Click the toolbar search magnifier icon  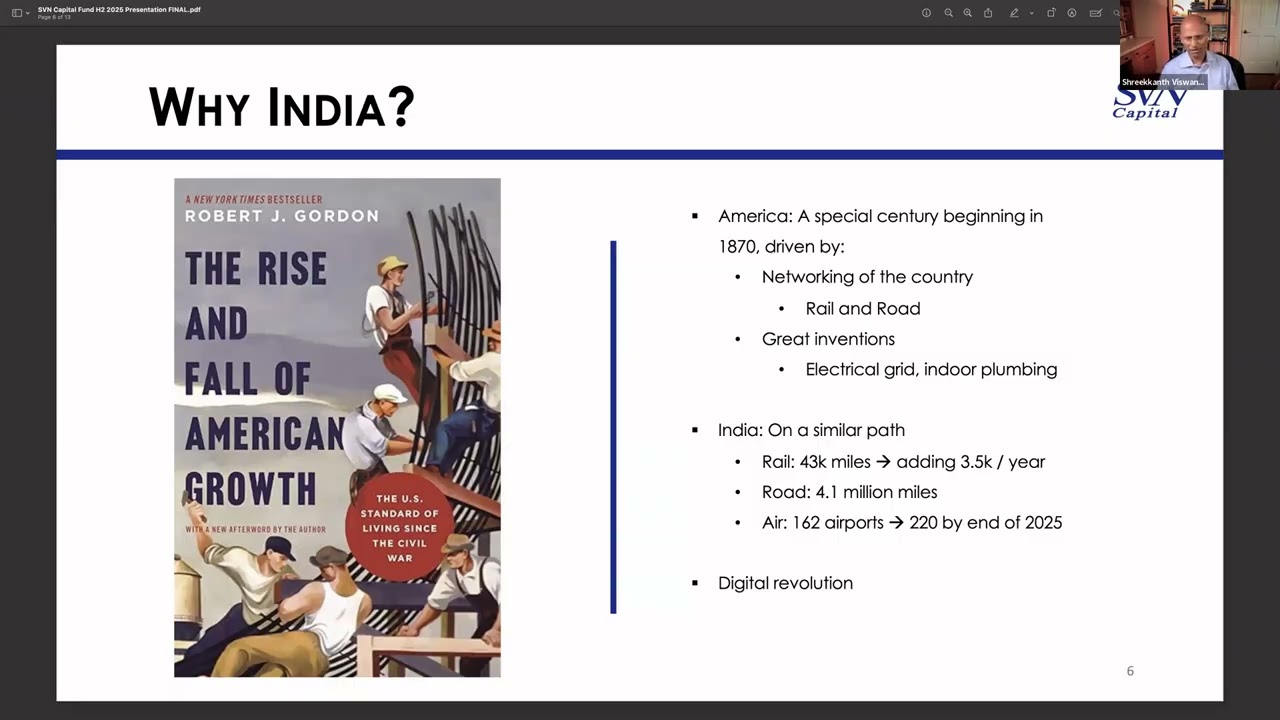click(1116, 13)
